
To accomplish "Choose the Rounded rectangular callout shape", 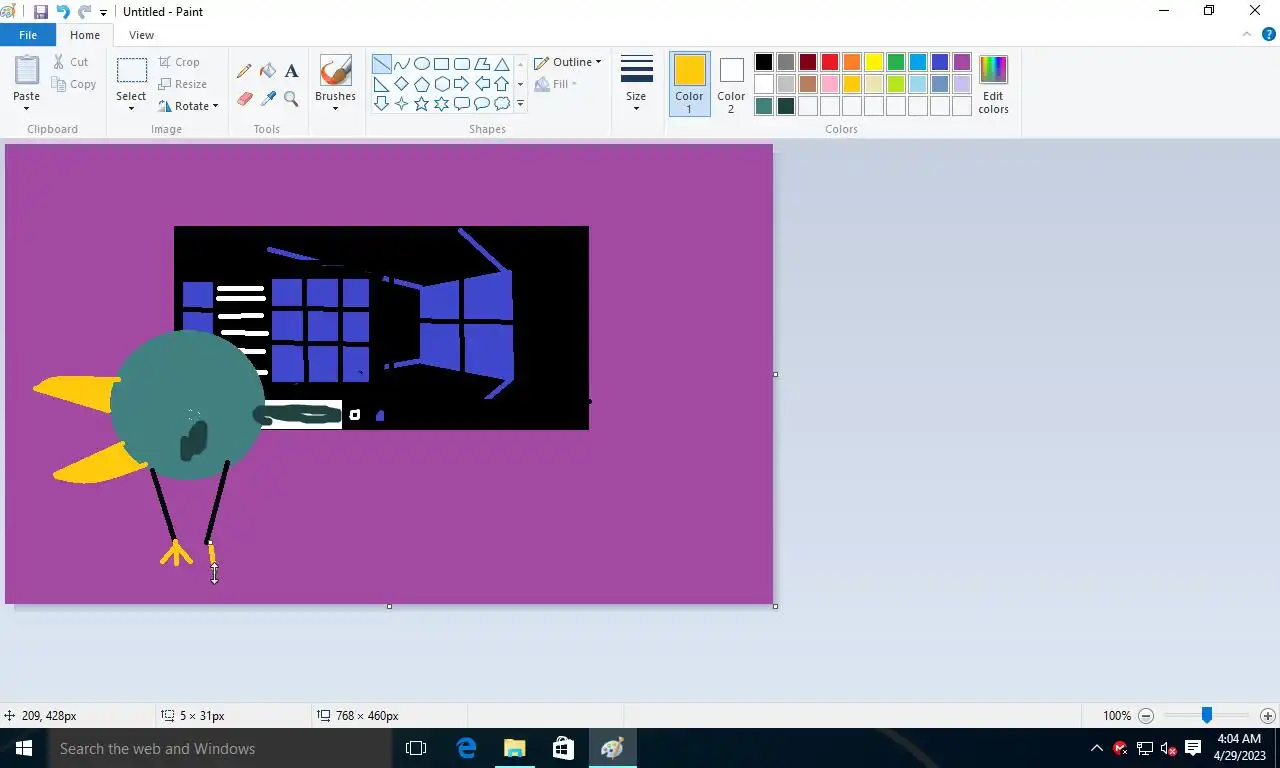I will (x=462, y=104).
